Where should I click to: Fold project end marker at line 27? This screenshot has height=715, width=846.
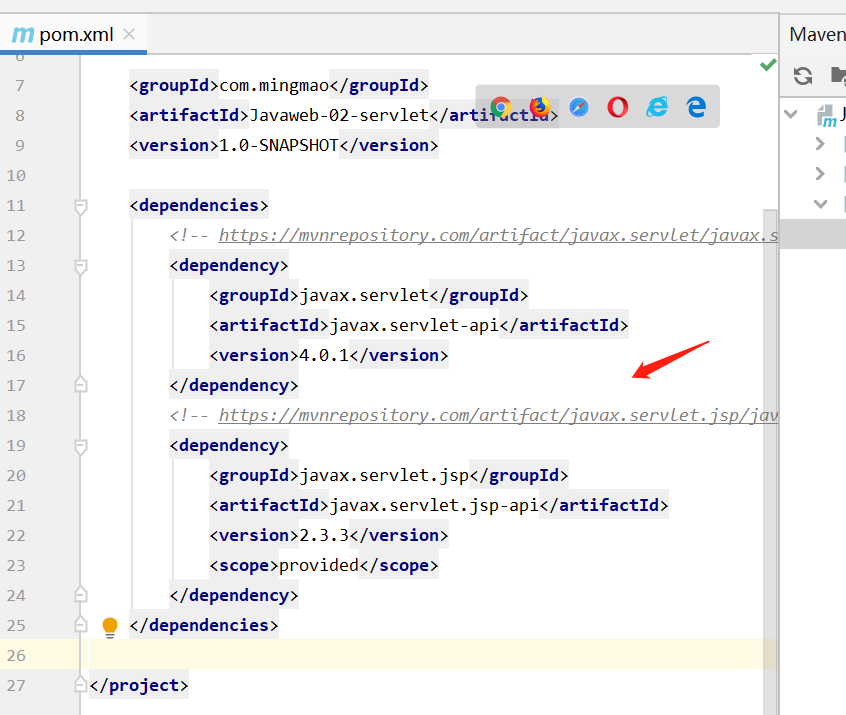[80, 684]
